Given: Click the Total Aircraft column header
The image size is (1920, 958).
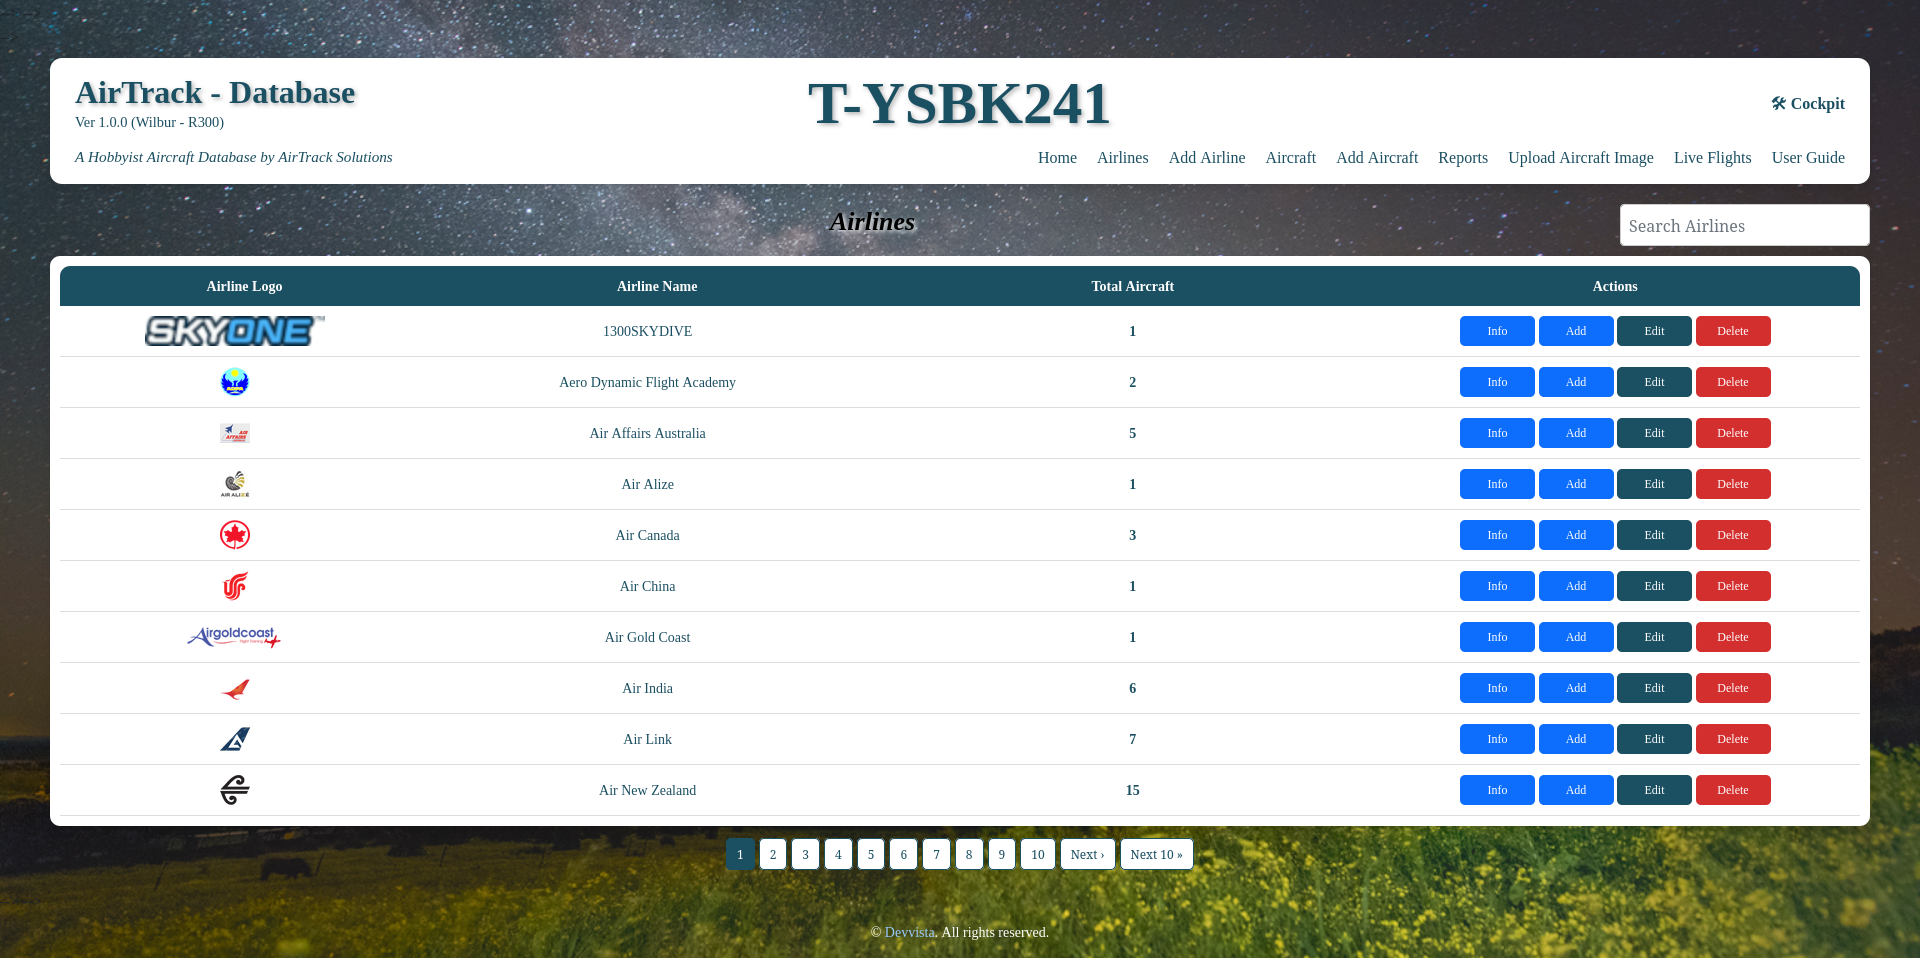Looking at the screenshot, I should pos(1133,286).
